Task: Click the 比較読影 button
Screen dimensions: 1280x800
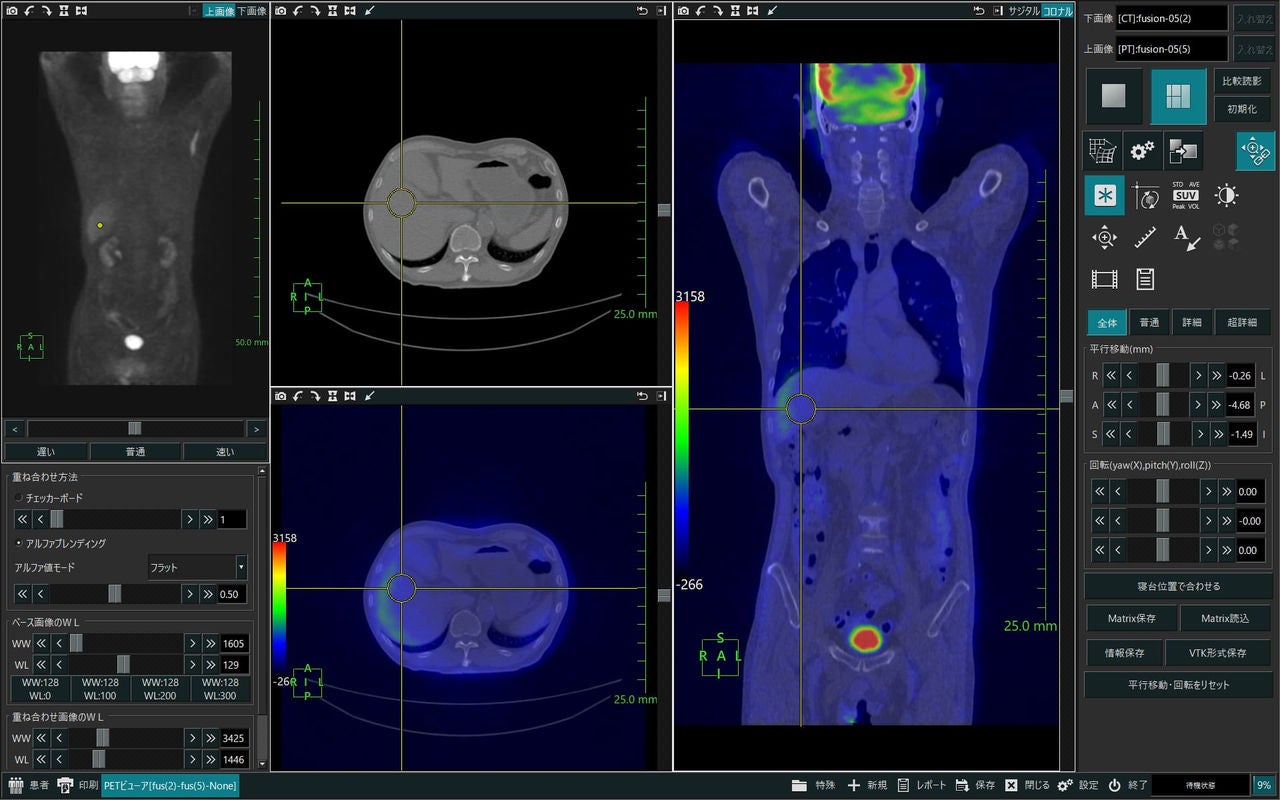Action: coord(1243,81)
